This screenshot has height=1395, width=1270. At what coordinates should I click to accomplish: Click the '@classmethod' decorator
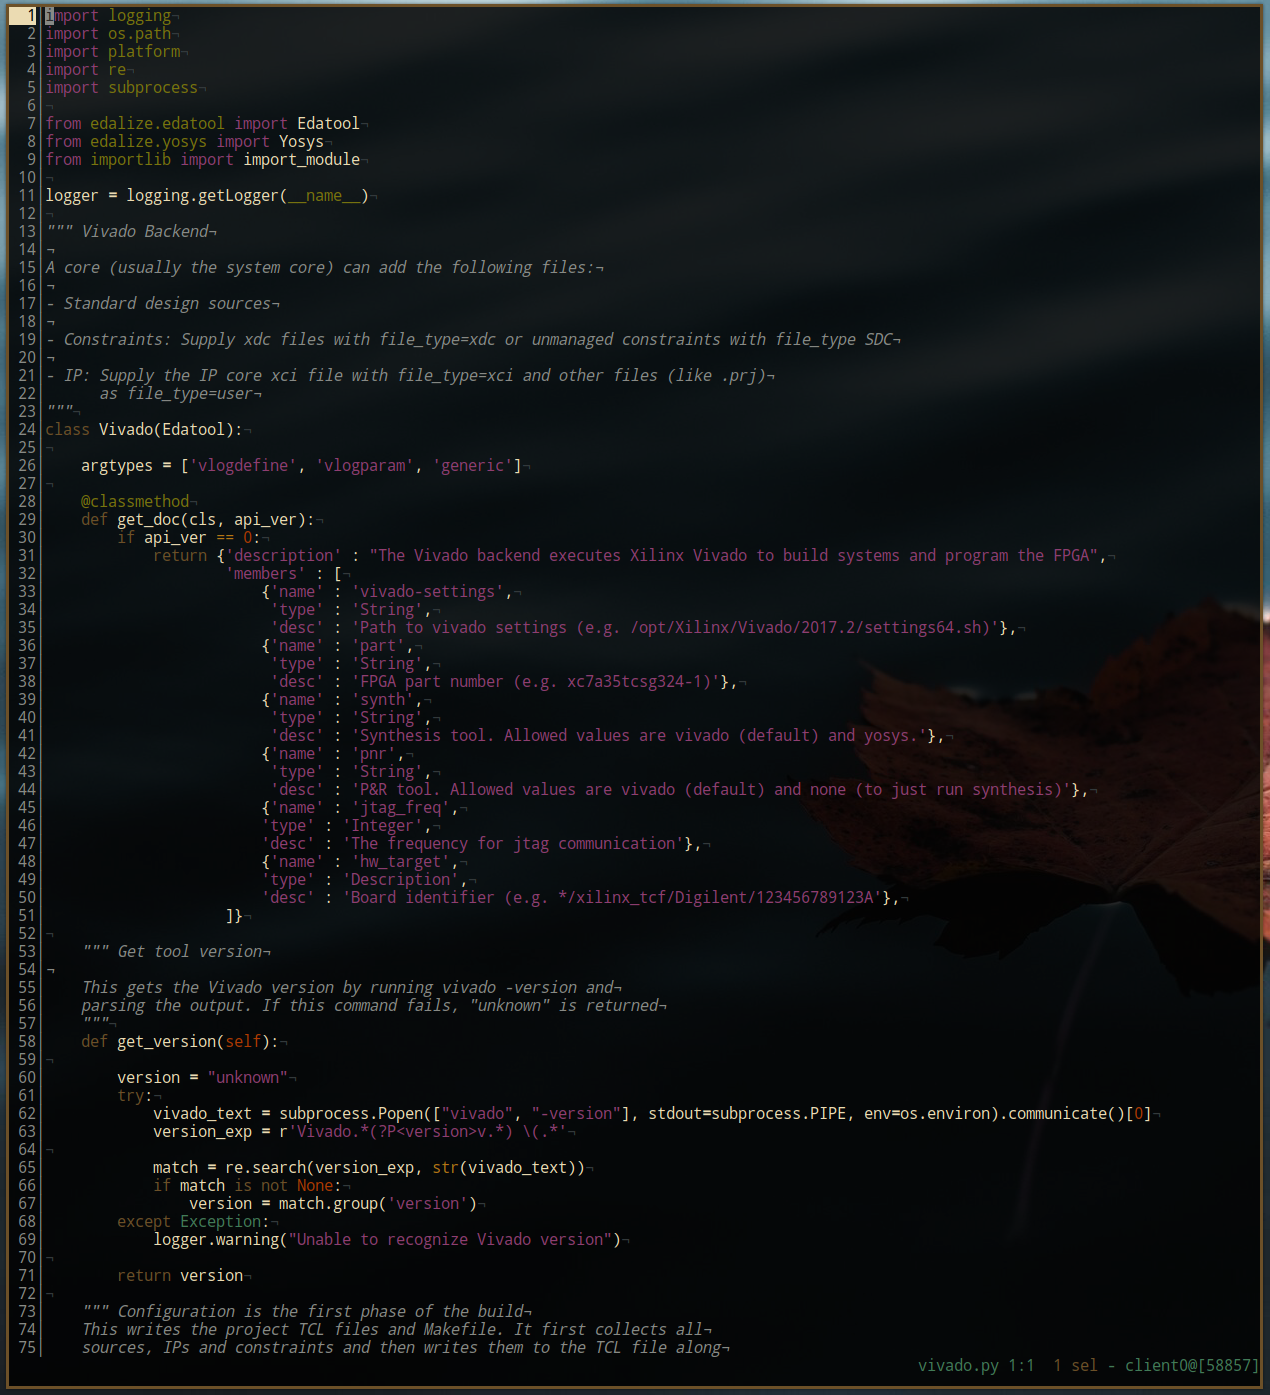(135, 501)
